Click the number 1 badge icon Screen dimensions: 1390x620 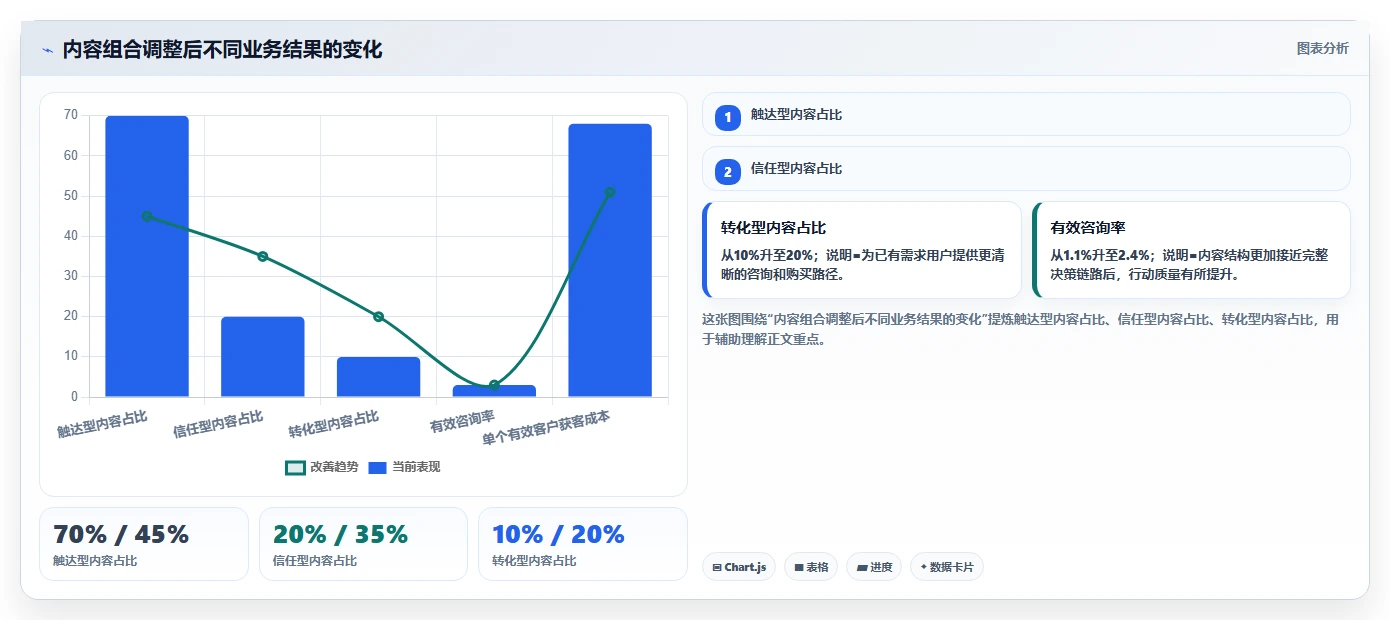click(728, 117)
